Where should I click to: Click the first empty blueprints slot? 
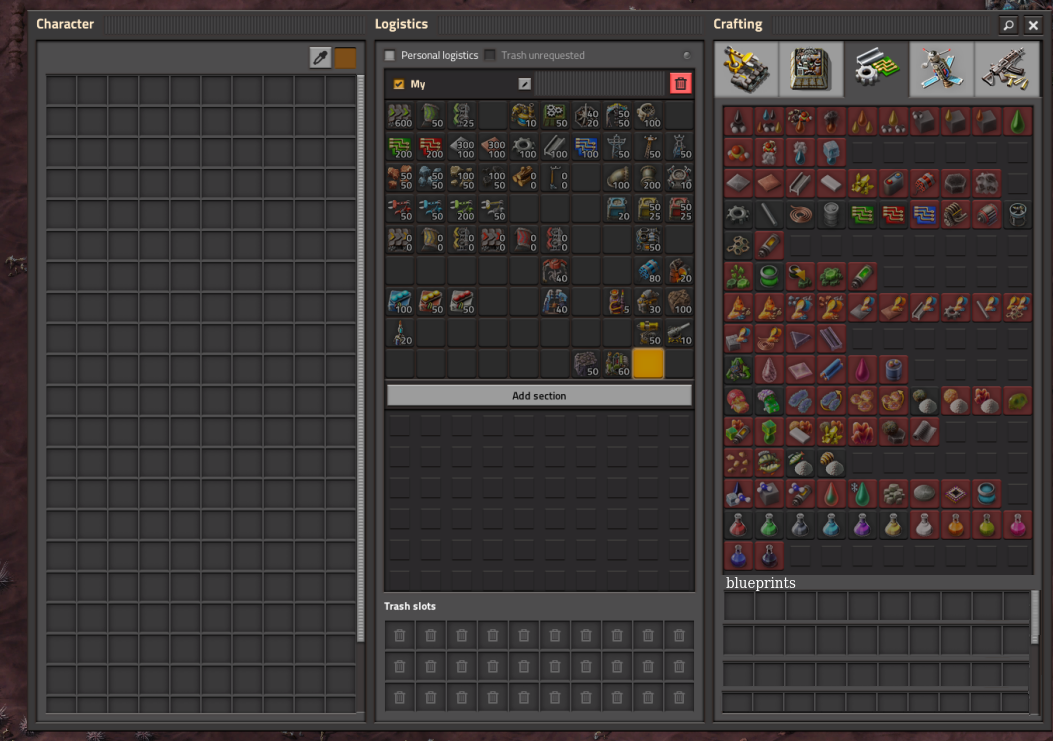click(x=739, y=606)
